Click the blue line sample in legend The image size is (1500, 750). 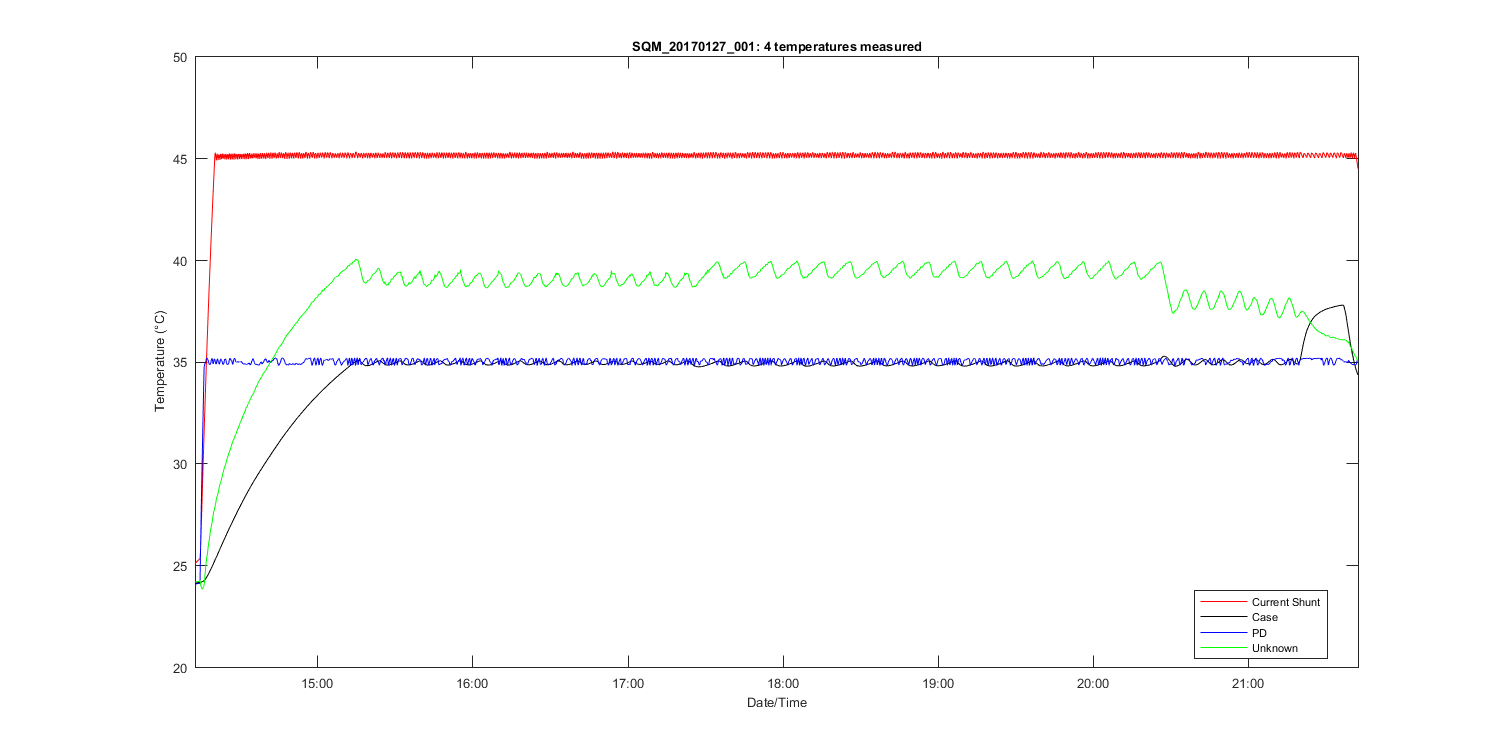1222,633
